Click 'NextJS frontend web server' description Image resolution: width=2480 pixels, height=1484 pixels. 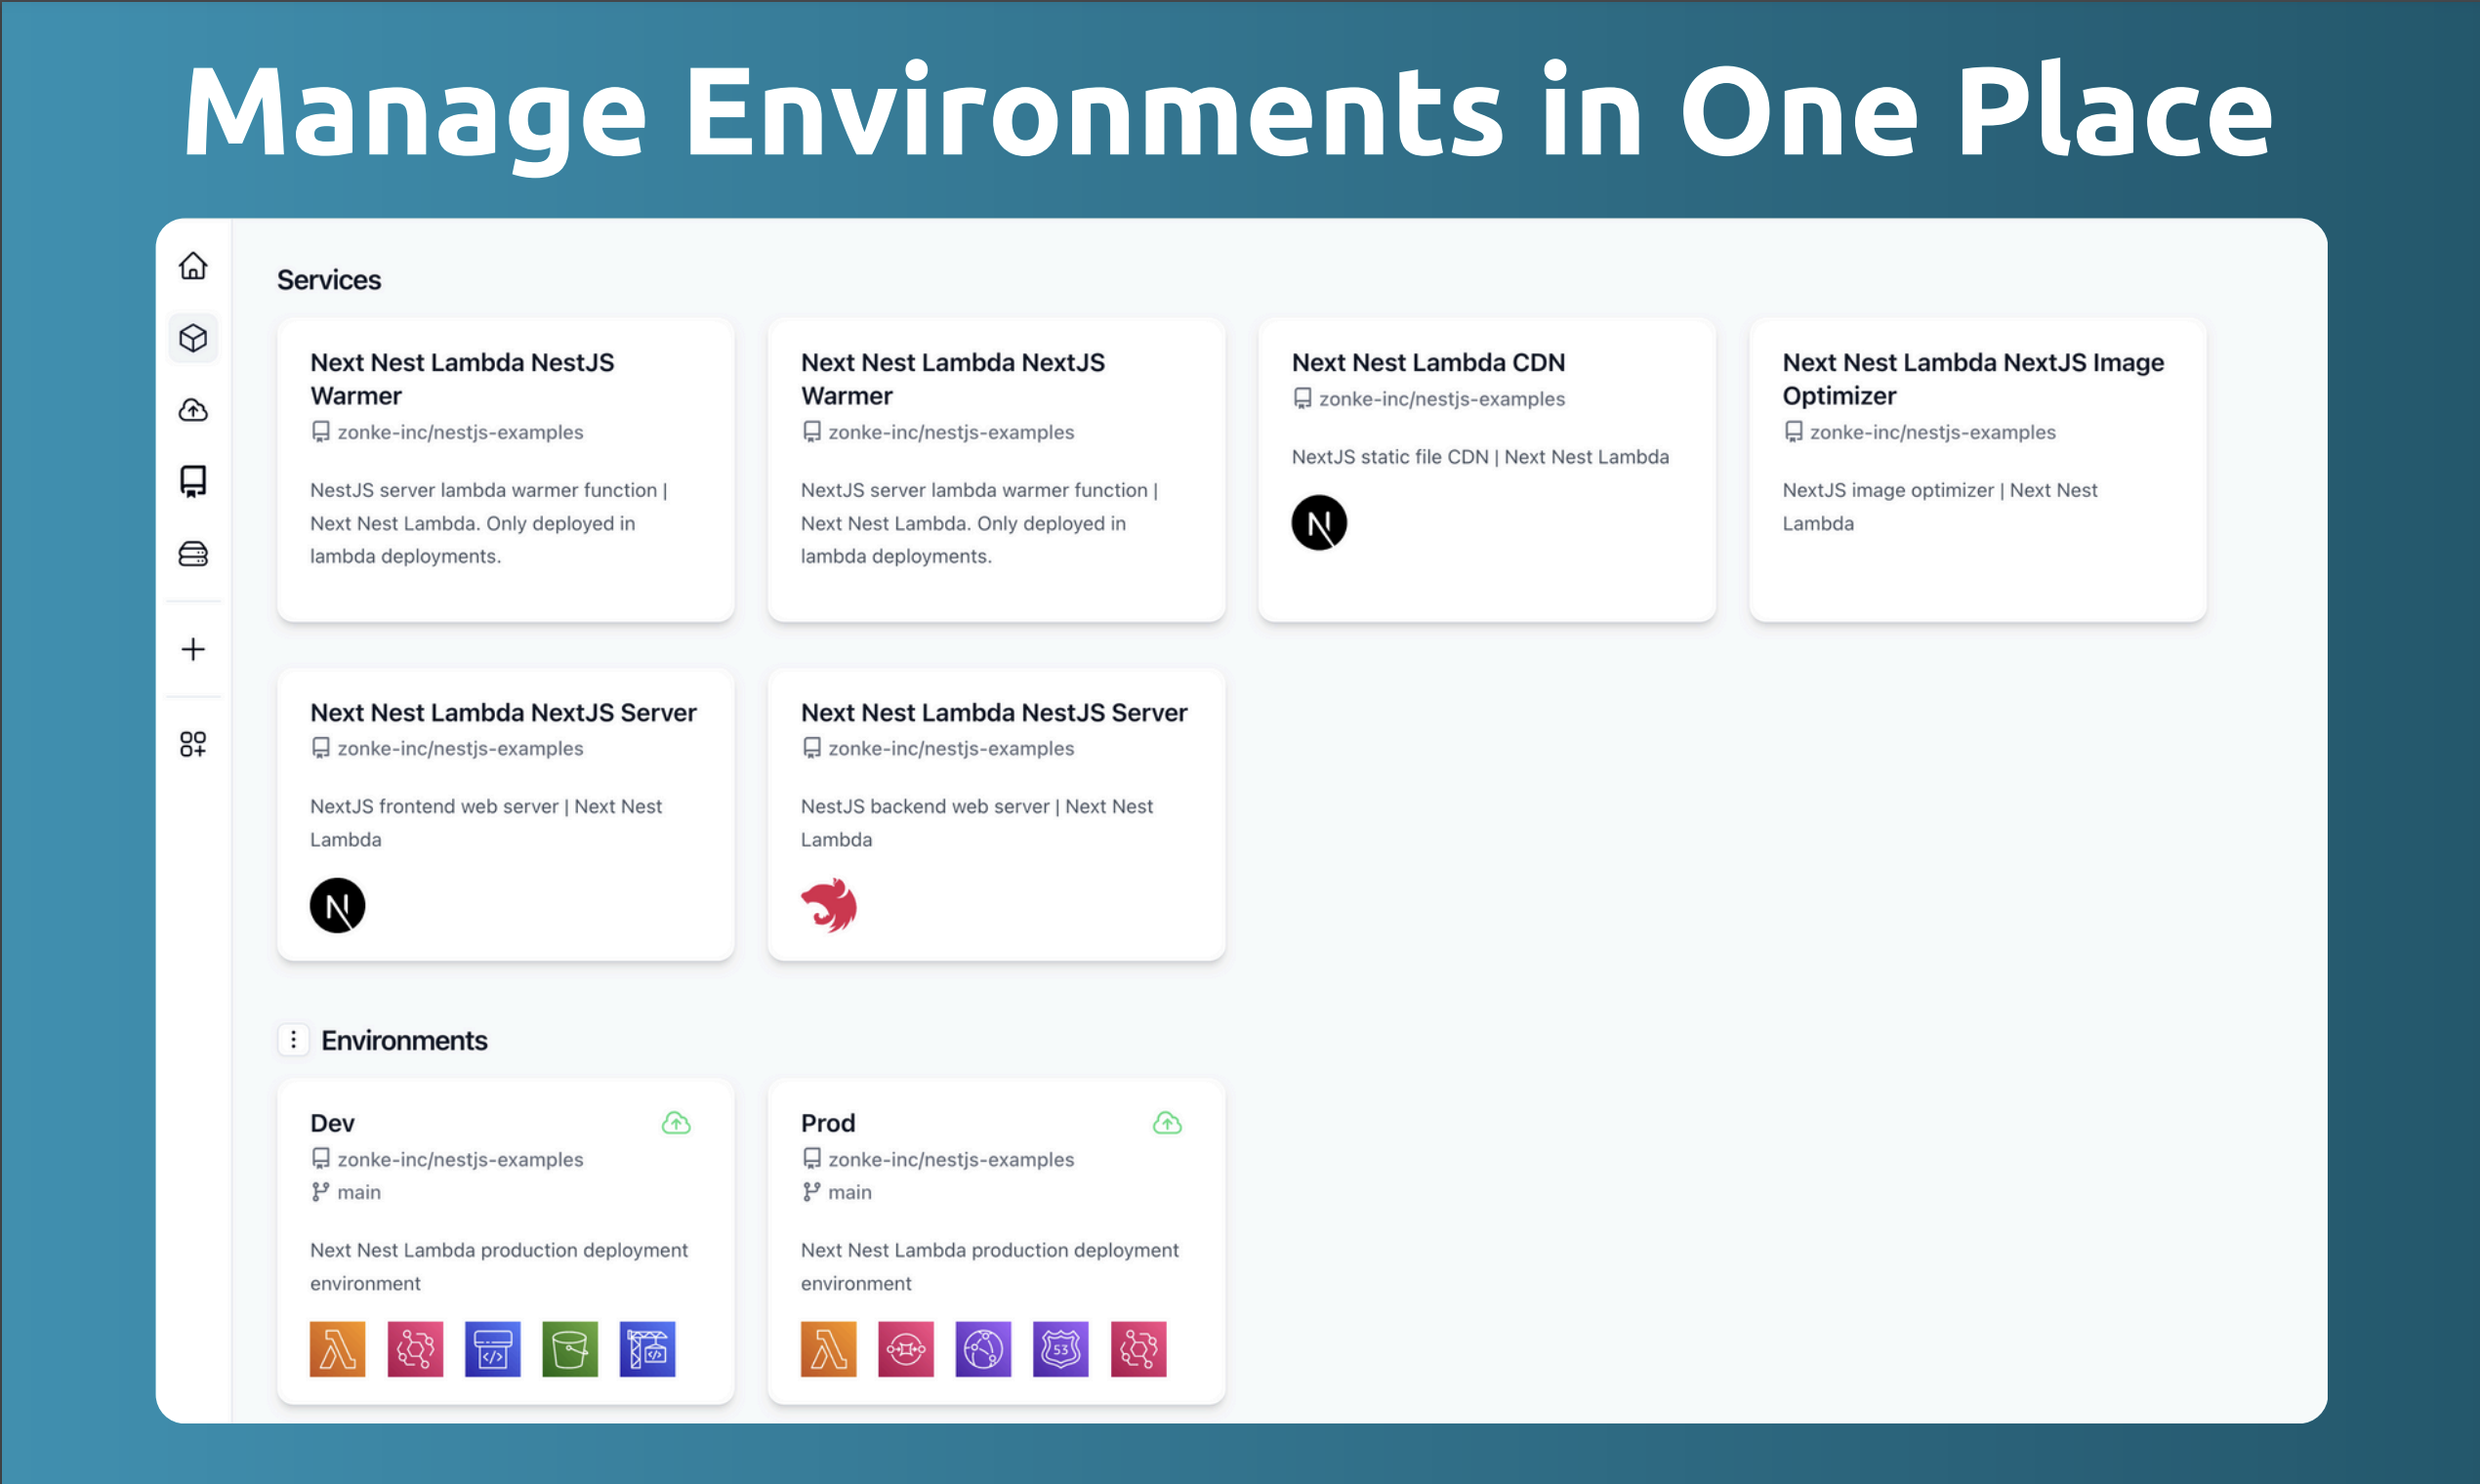pyautogui.click(x=486, y=822)
